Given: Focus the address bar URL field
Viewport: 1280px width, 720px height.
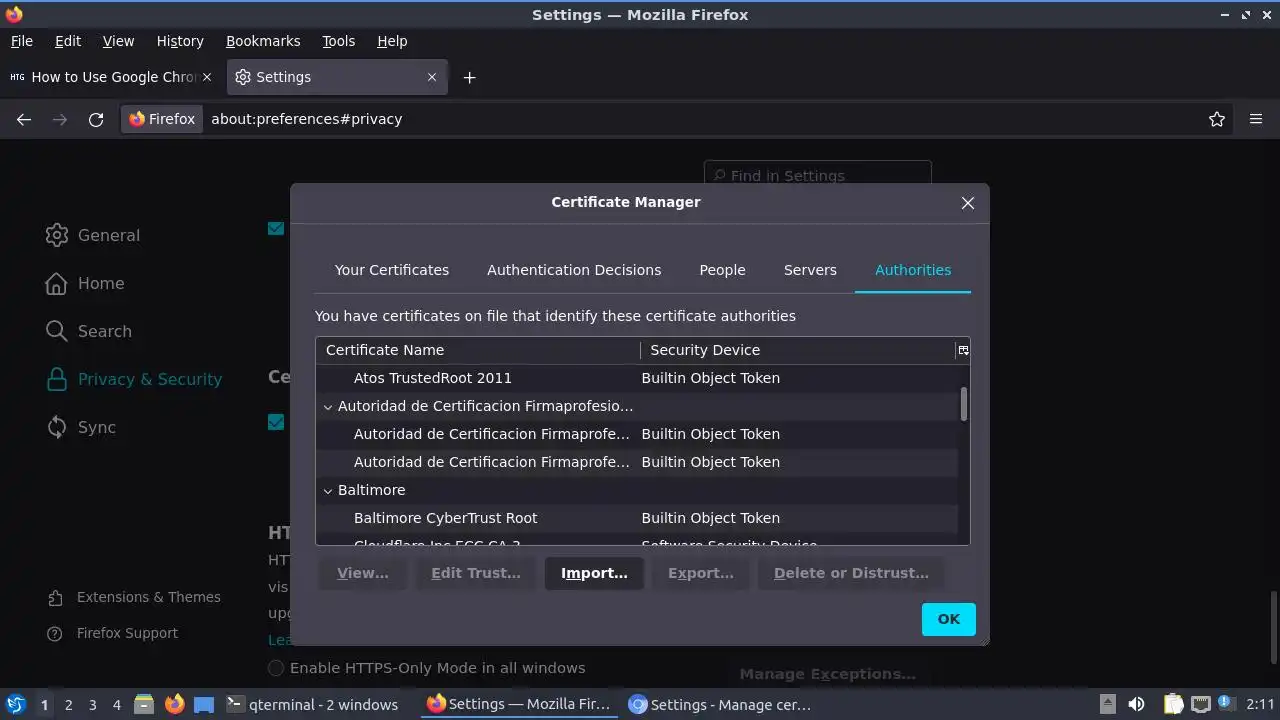Looking at the screenshot, I should [700, 119].
